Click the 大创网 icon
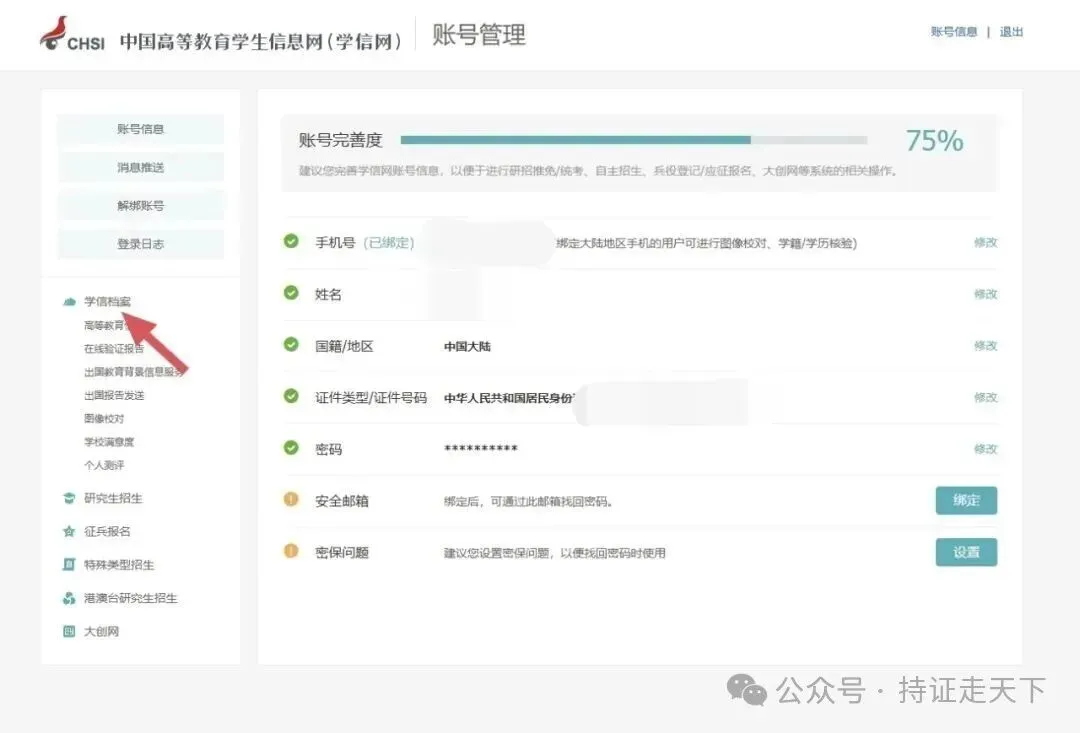 point(69,631)
